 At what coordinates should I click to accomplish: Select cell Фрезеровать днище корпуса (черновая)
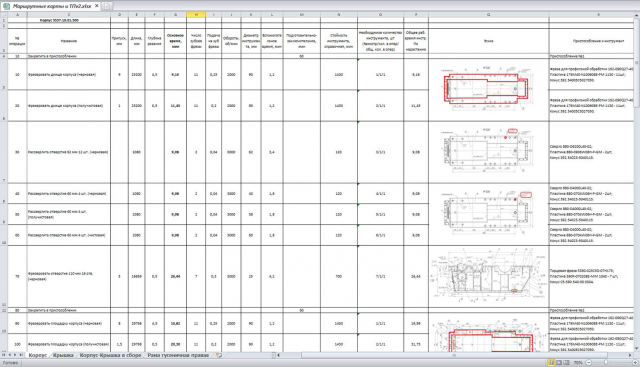69,74
